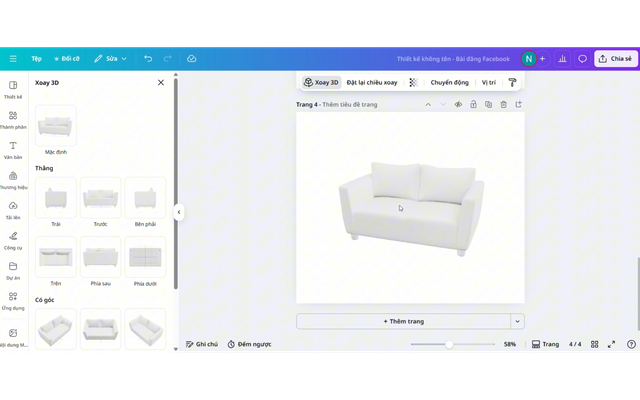The height and width of the screenshot is (400, 640).
Task: Open Ghi chú notes
Action: point(202,344)
